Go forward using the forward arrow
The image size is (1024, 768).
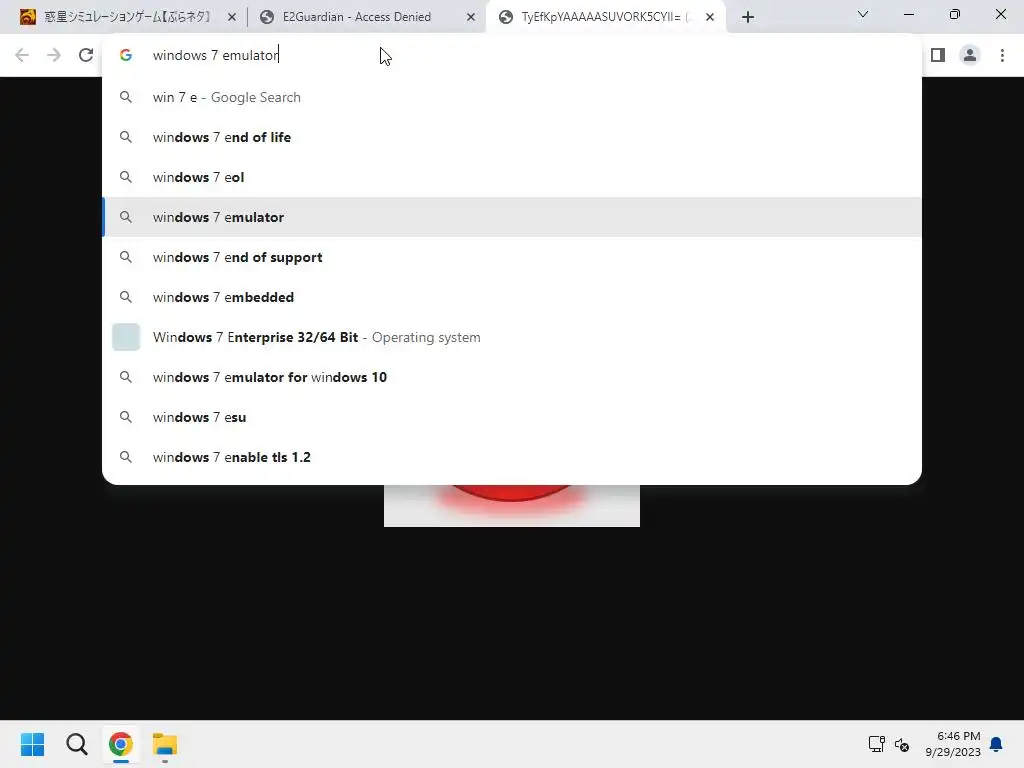click(x=54, y=55)
